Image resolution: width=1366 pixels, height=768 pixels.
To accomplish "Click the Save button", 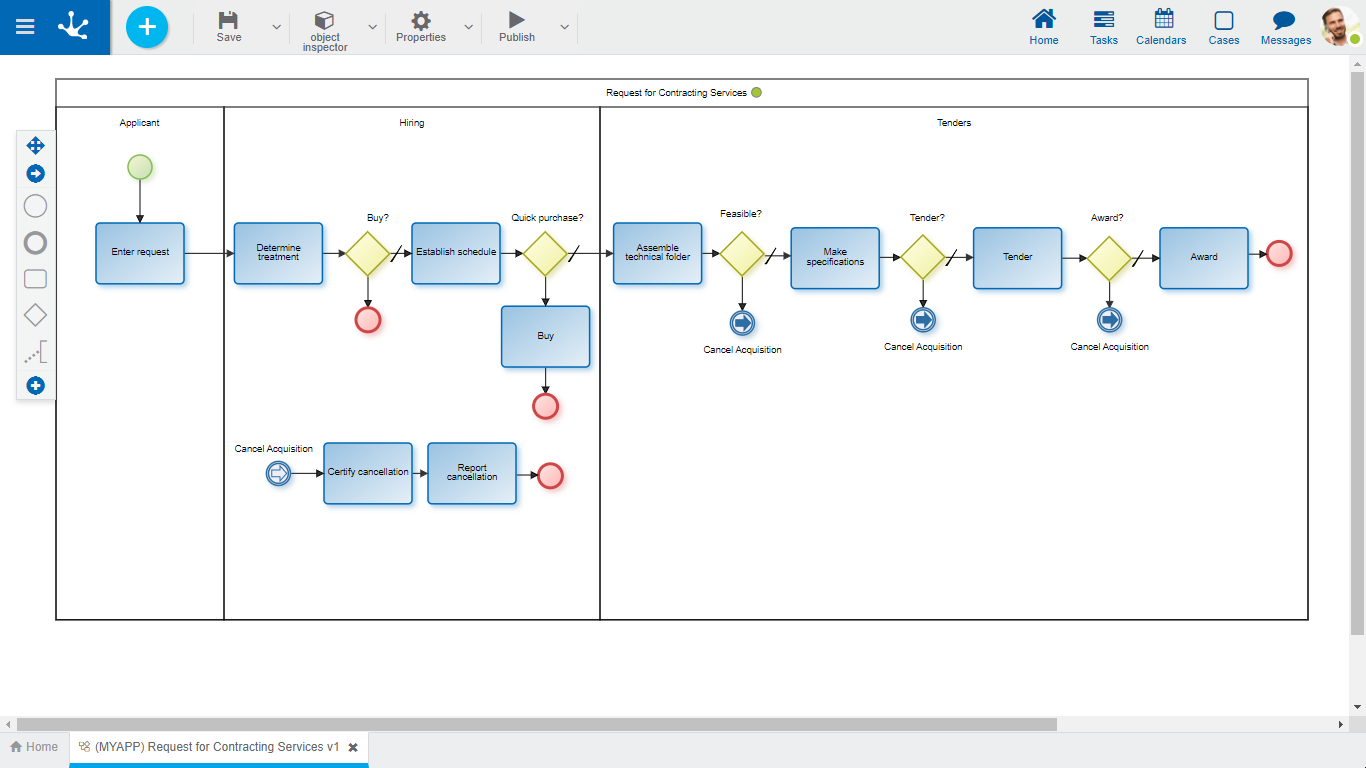I will (x=229, y=27).
